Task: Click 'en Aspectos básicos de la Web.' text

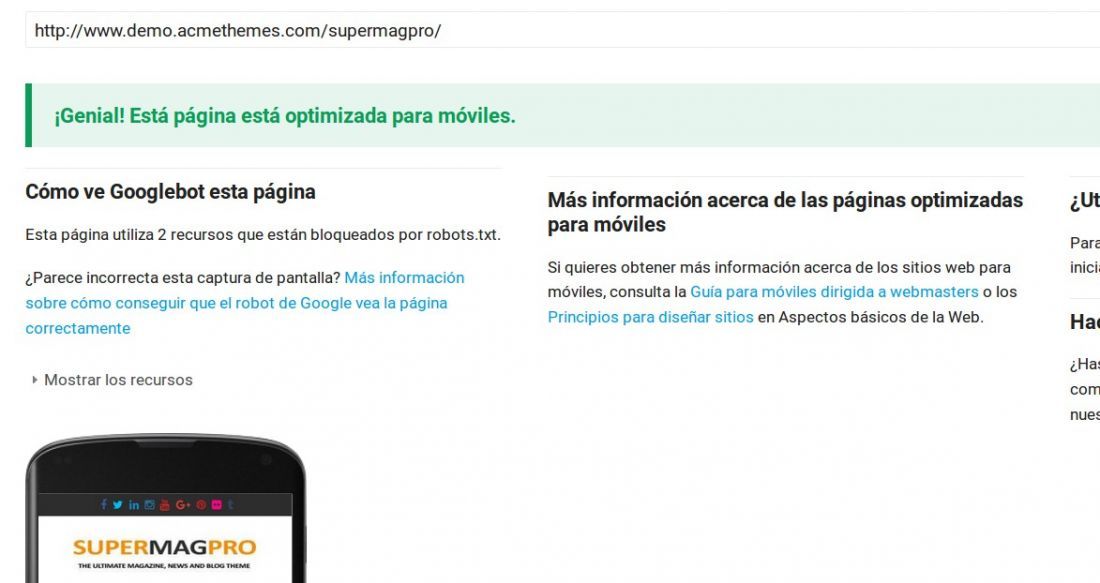Action: pos(871,317)
